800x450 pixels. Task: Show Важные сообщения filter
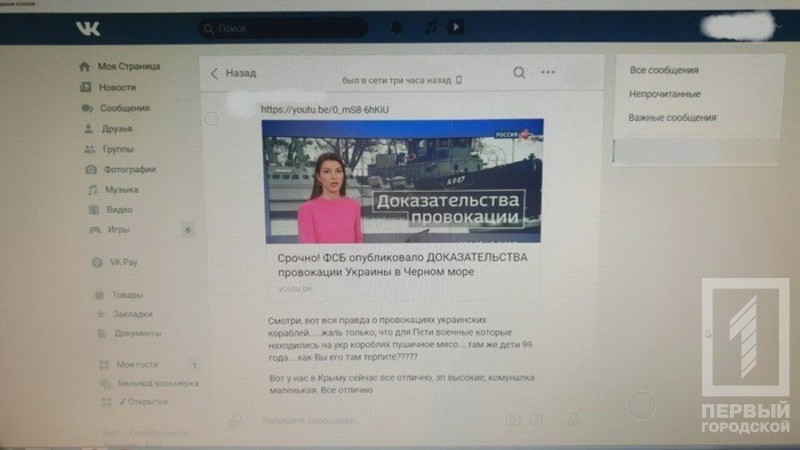tap(672, 118)
